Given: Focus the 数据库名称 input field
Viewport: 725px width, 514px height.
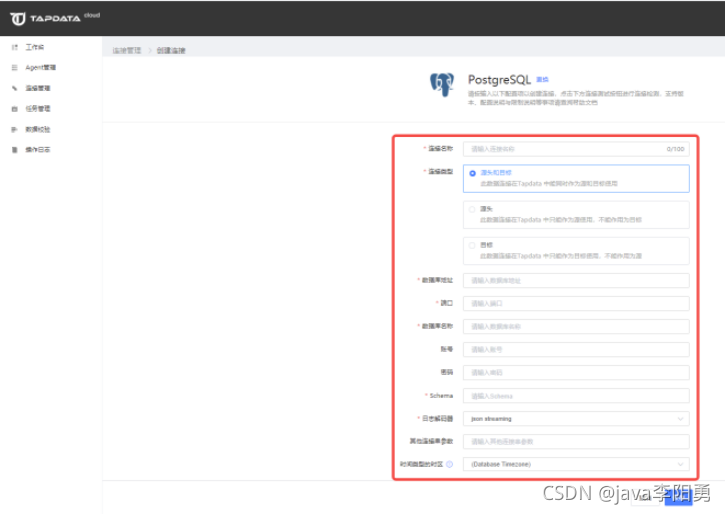Looking at the screenshot, I should click(576, 326).
